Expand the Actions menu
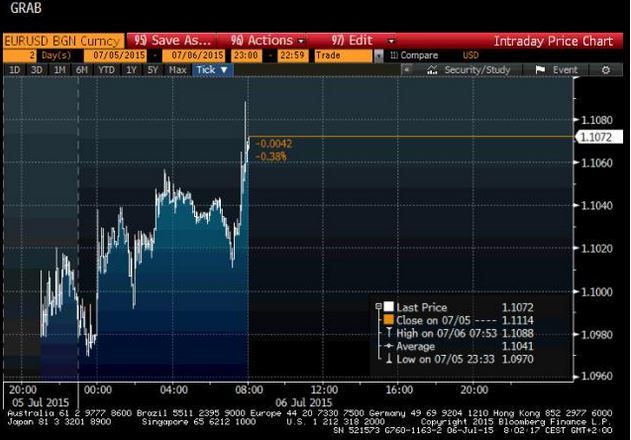Screen dimensions: 631x440 click(x=267, y=41)
